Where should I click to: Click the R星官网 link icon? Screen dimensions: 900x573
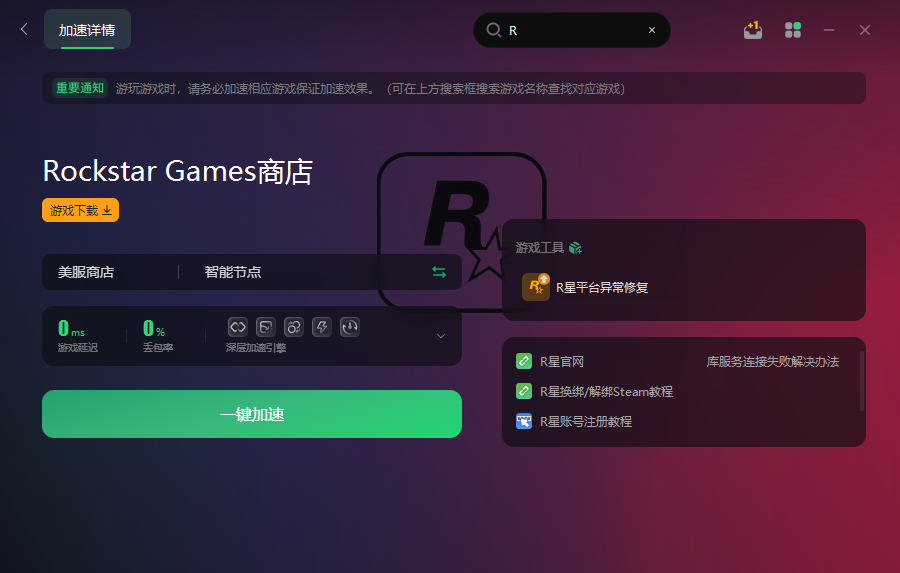tap(523, 361)
